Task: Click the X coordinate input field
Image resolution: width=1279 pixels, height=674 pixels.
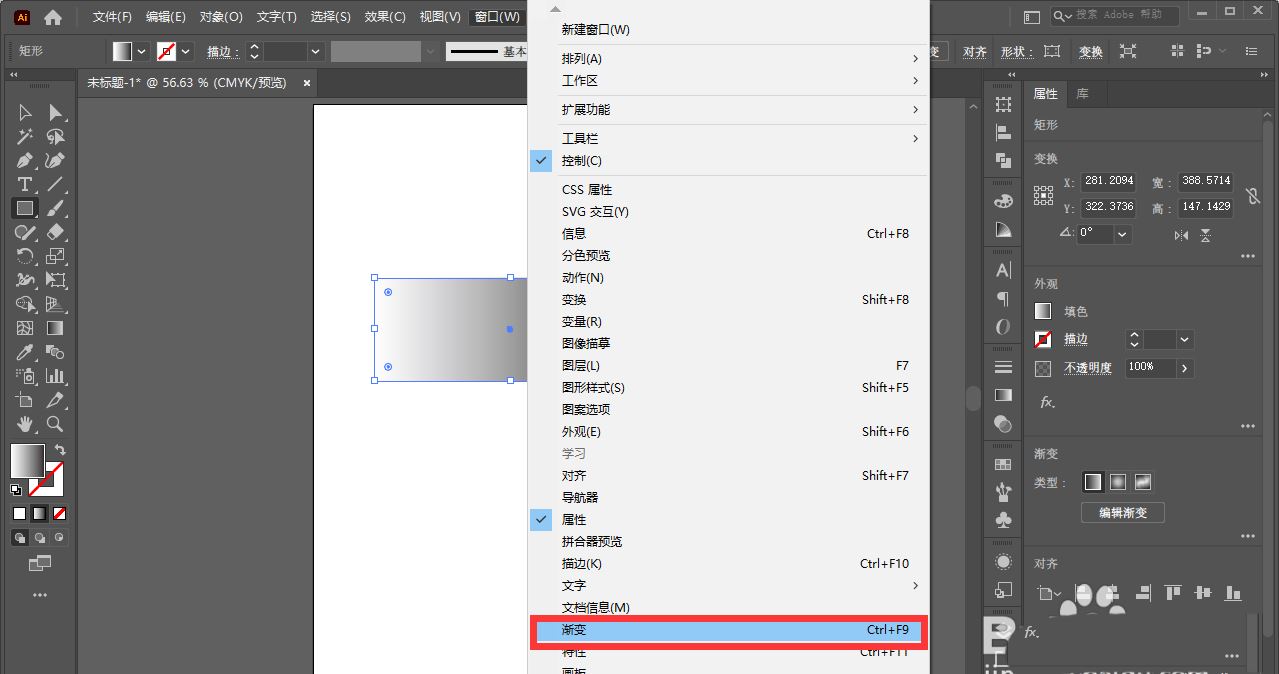Action: (x=1108, y=180)
